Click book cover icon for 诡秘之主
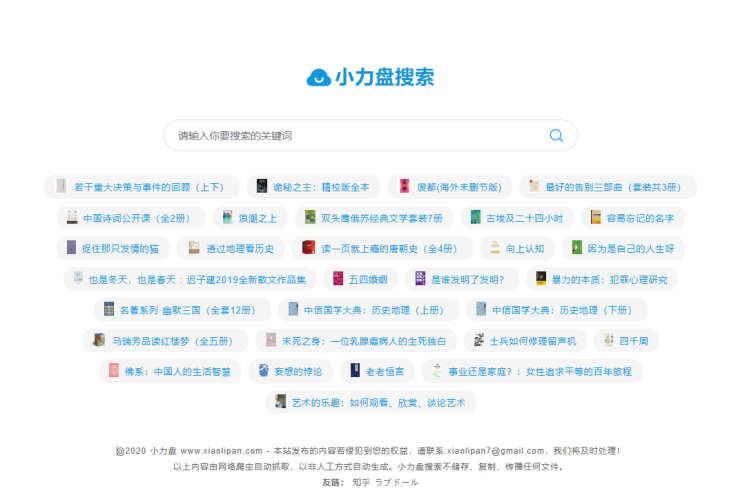747x500 pixels. pyautogui.click(x=262, y=186)
